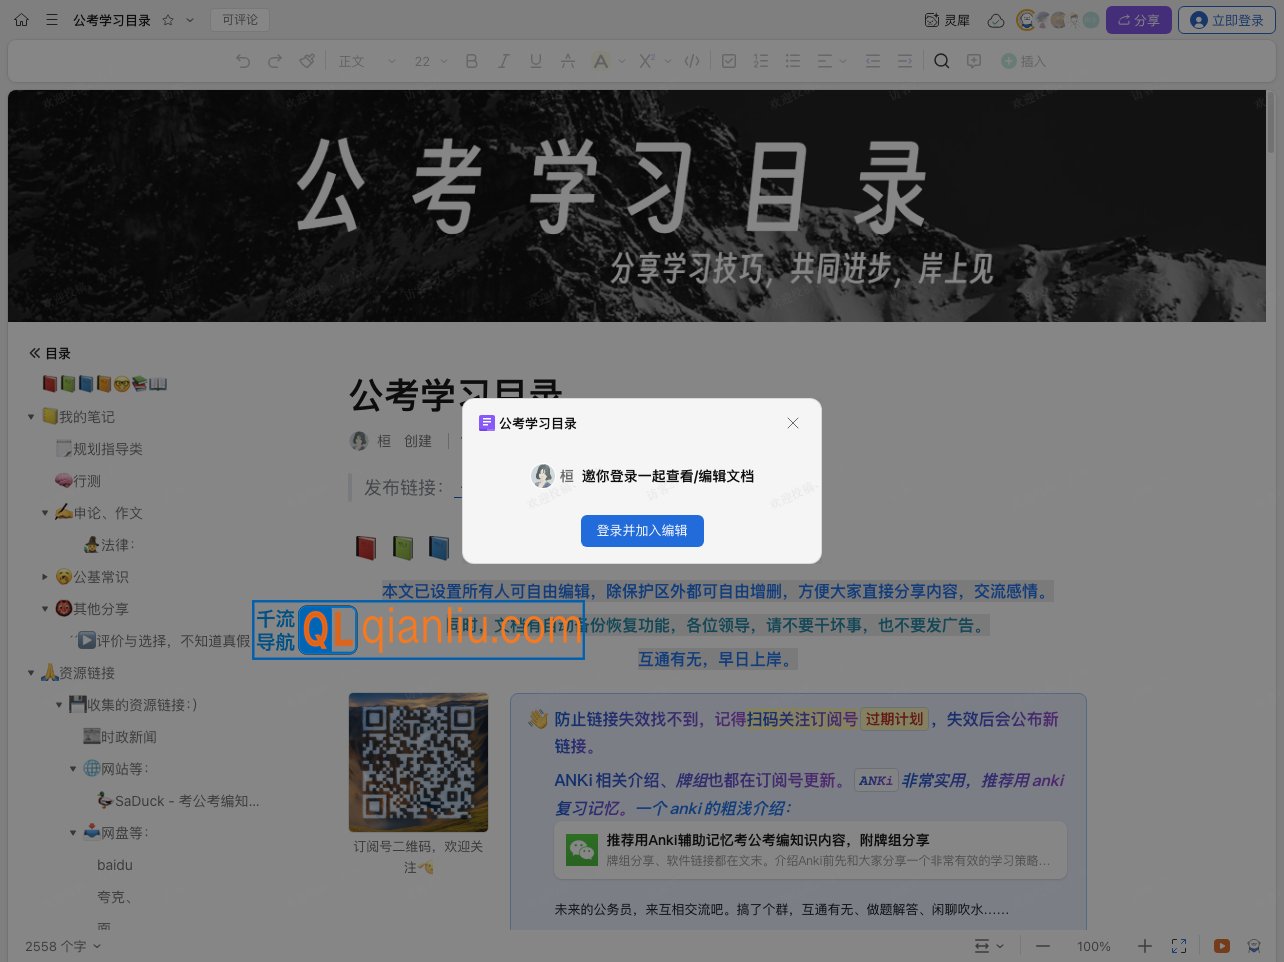Insert code with the </> toolbar icon
This screenshot has width=1284, height=962.
[691, 61]
